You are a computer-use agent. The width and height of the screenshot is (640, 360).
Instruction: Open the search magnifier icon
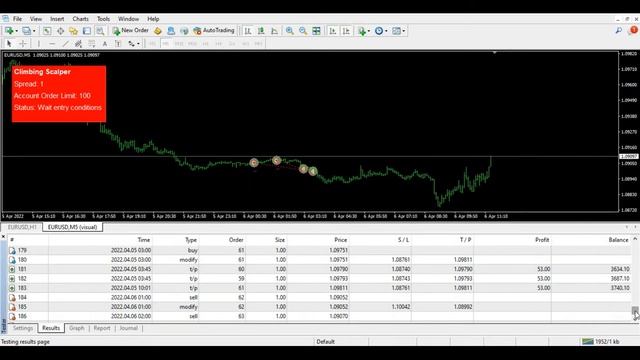tap(619, 30)
